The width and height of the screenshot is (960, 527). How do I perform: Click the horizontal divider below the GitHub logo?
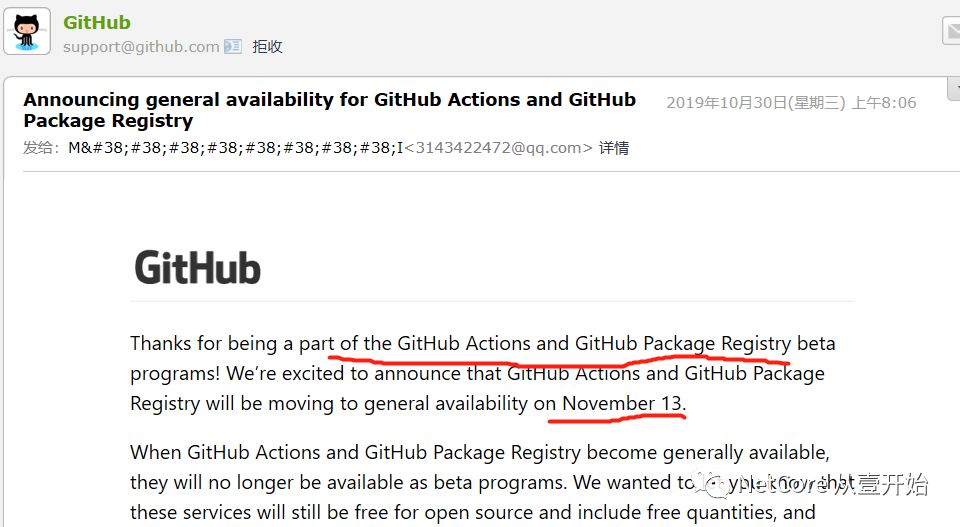click(x=492, y=301)
